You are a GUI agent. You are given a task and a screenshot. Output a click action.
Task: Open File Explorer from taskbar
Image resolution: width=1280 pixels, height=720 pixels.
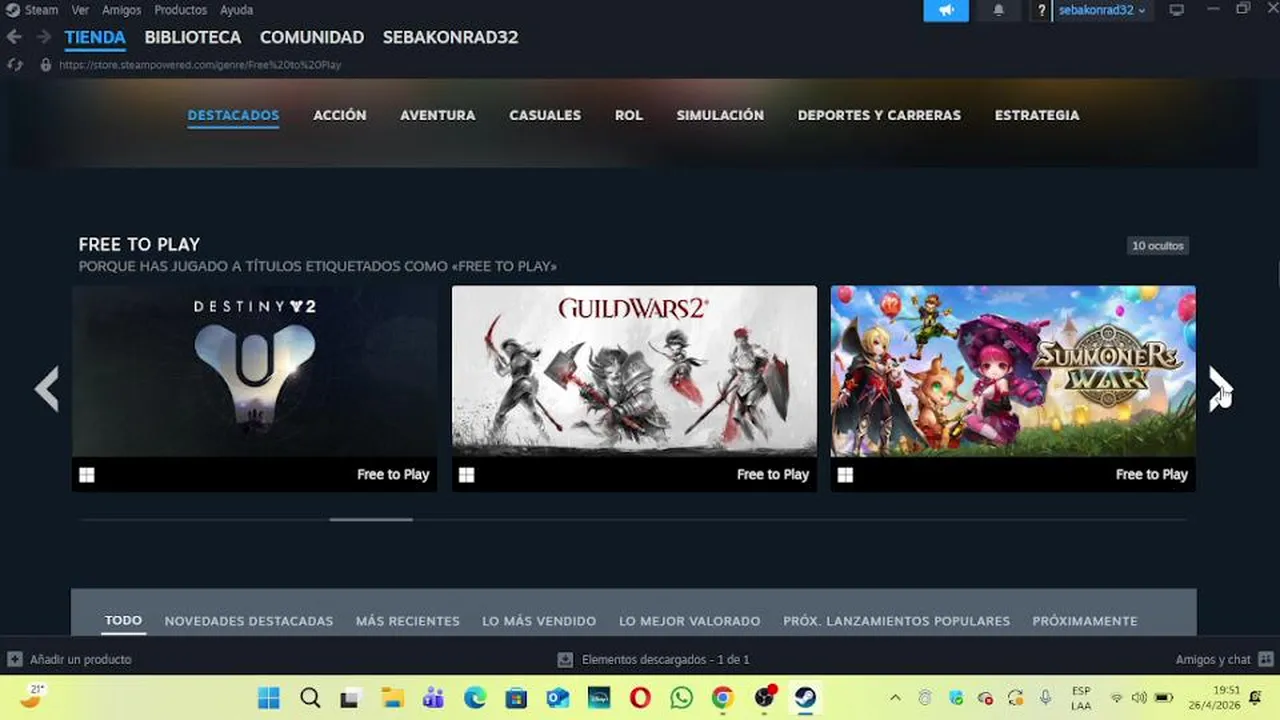[x=392, y=698]
